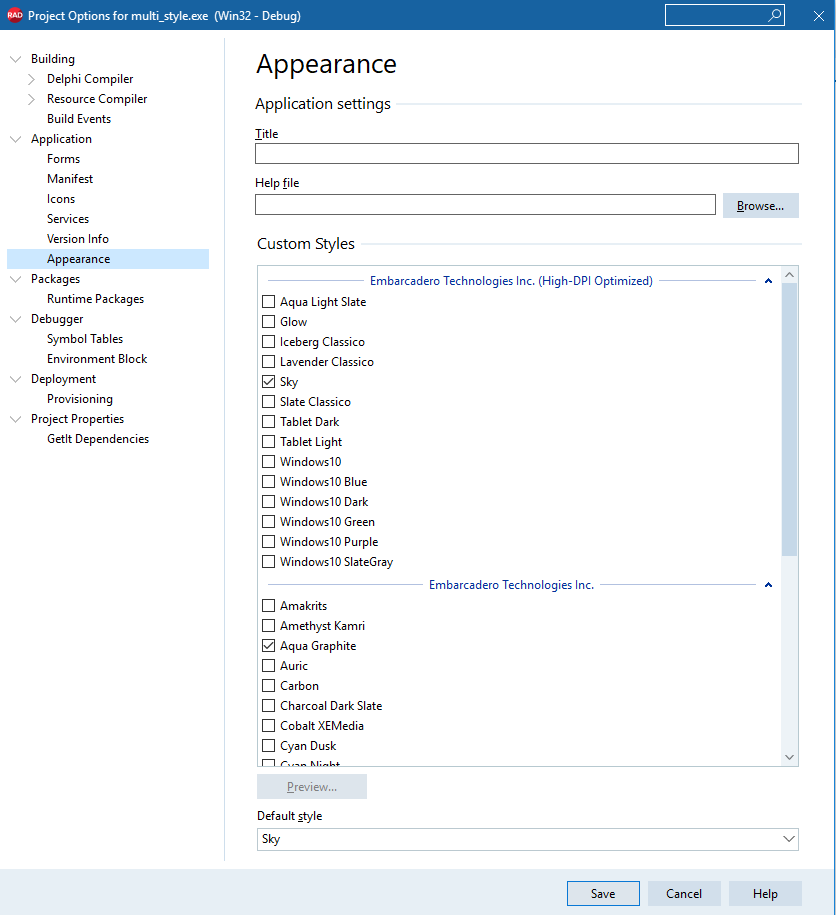Viewport: 836px width, 915px height.
Task: Enable the Glow custom style
Action: (x=268, y=322)
